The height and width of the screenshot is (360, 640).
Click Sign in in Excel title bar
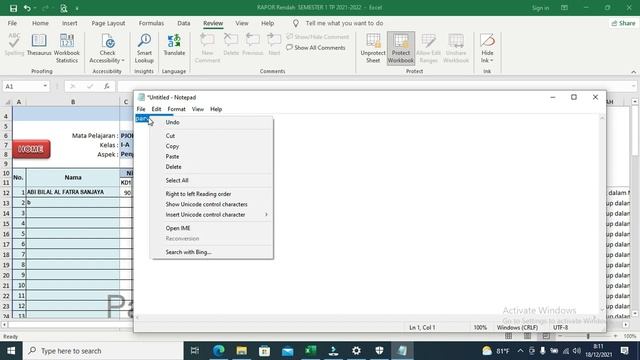tap(540, 8)
